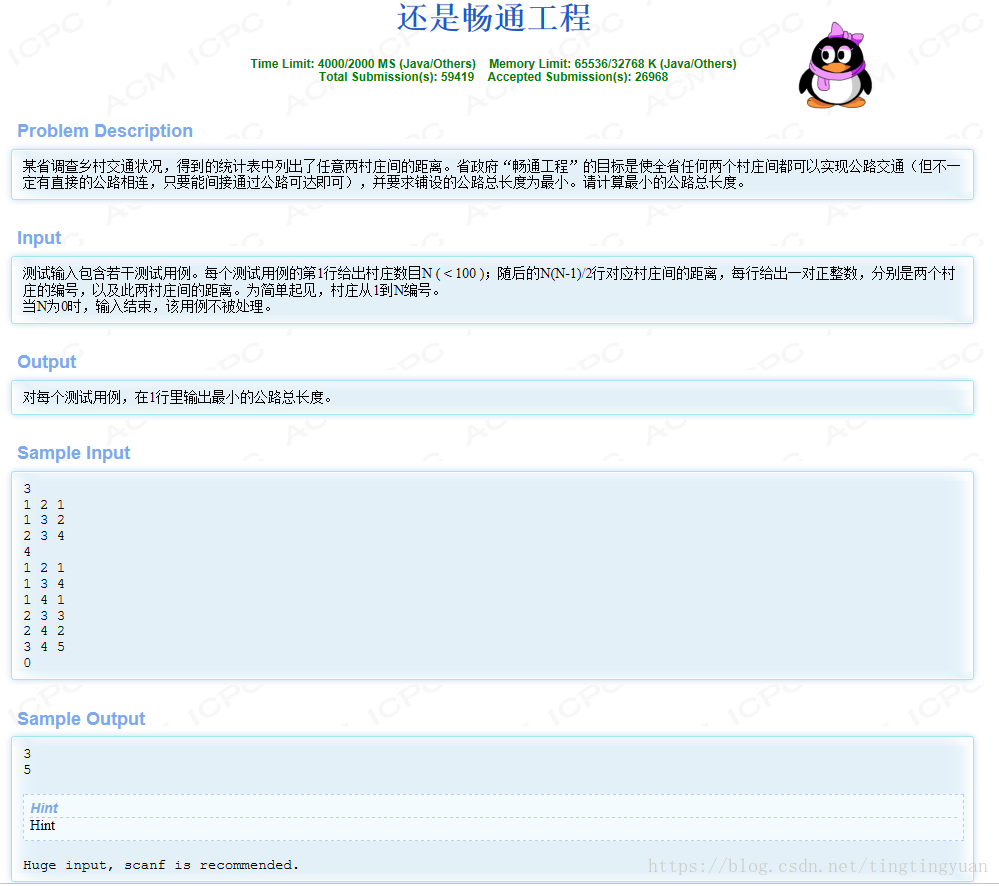This screenshot has width=999, height=886.
Task: Click sample input line '2 4 2'
Action: point(44,631)
